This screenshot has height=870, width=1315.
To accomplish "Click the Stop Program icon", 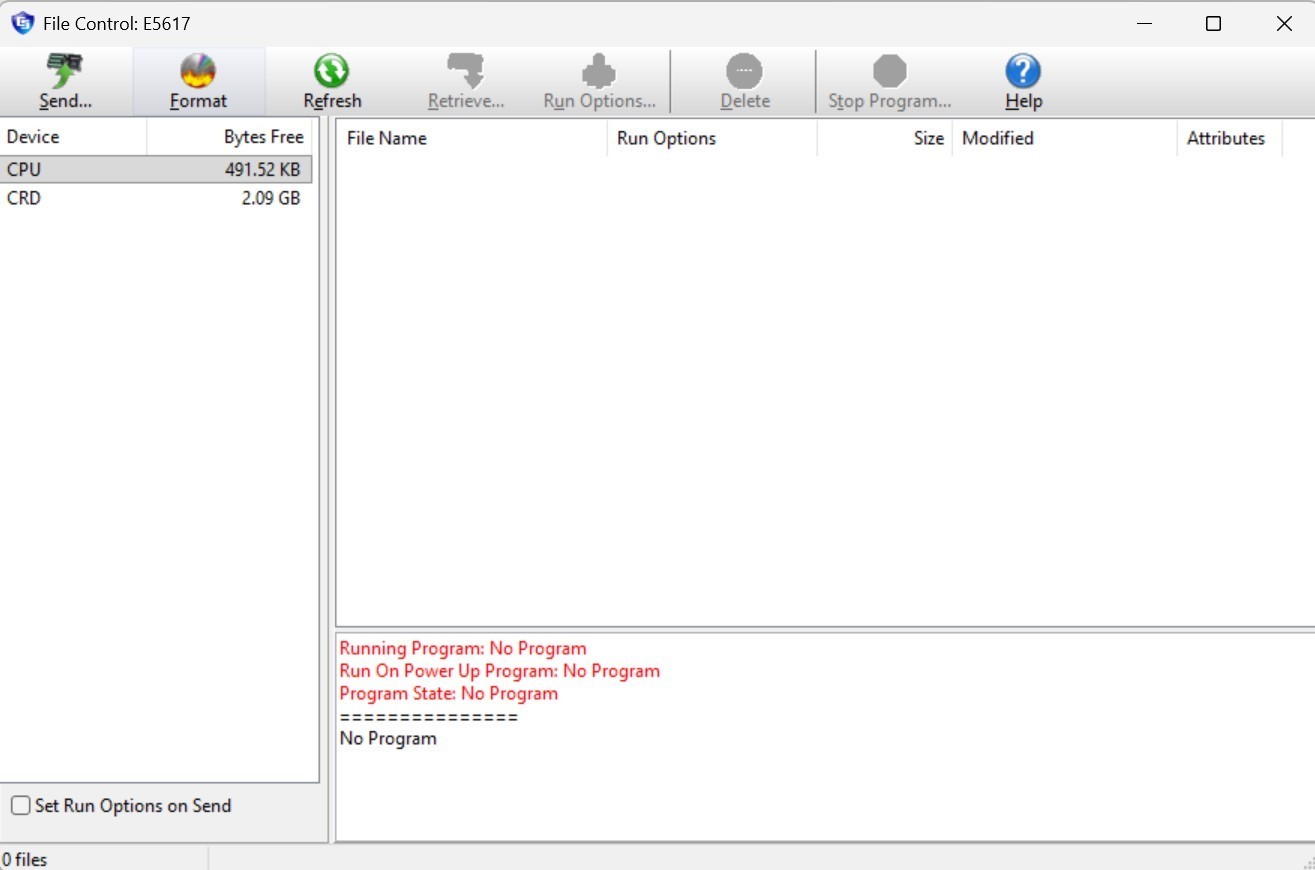I will (x=889, y=72).
